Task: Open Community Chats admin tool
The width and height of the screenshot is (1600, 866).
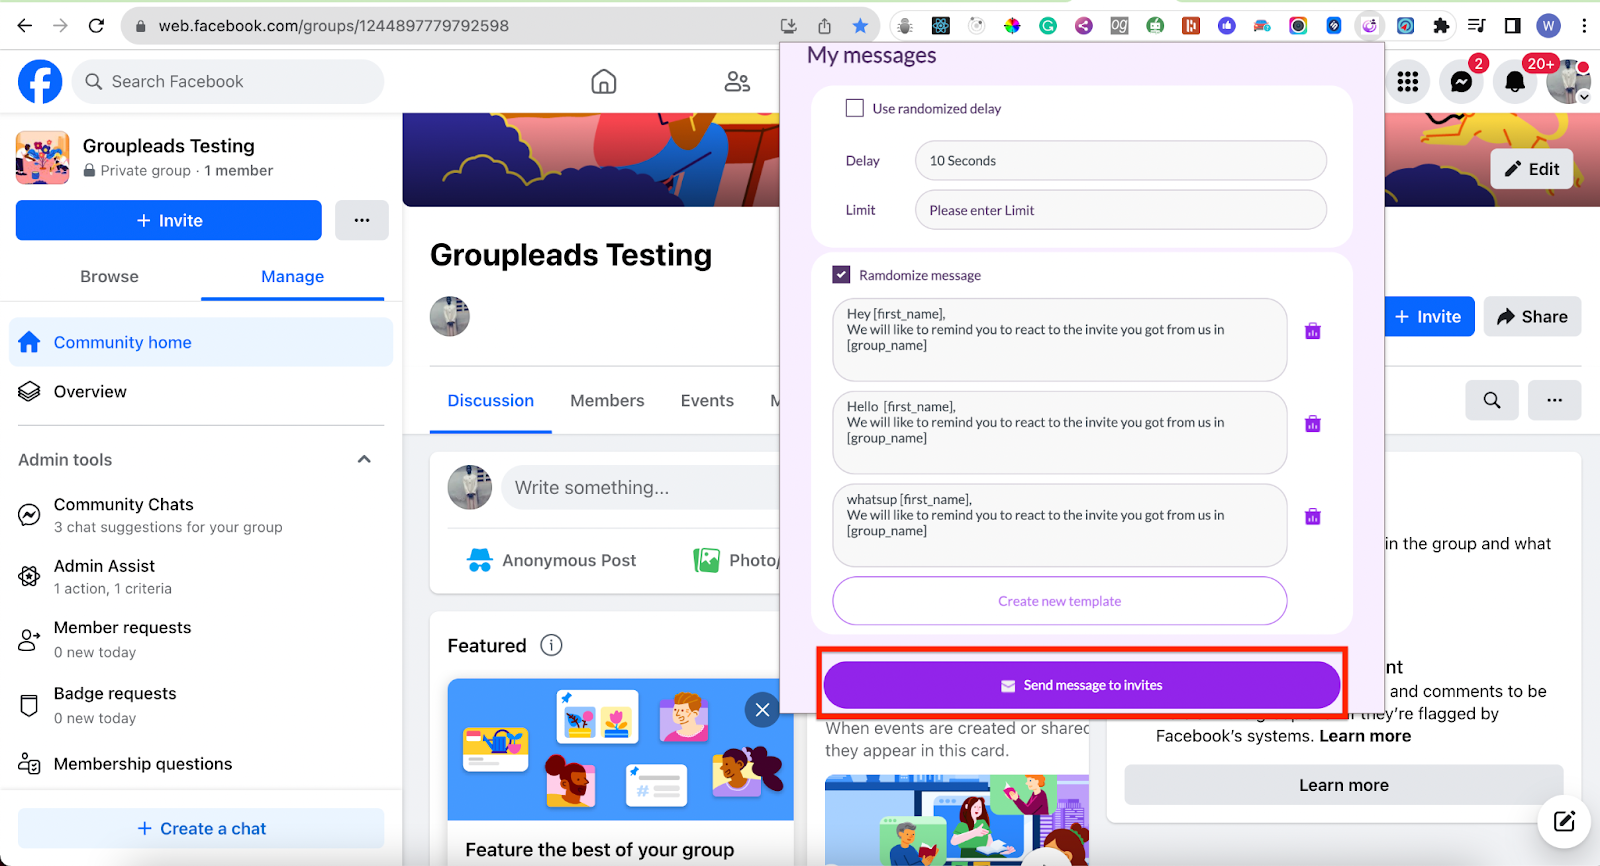Action: coord(201,515)
